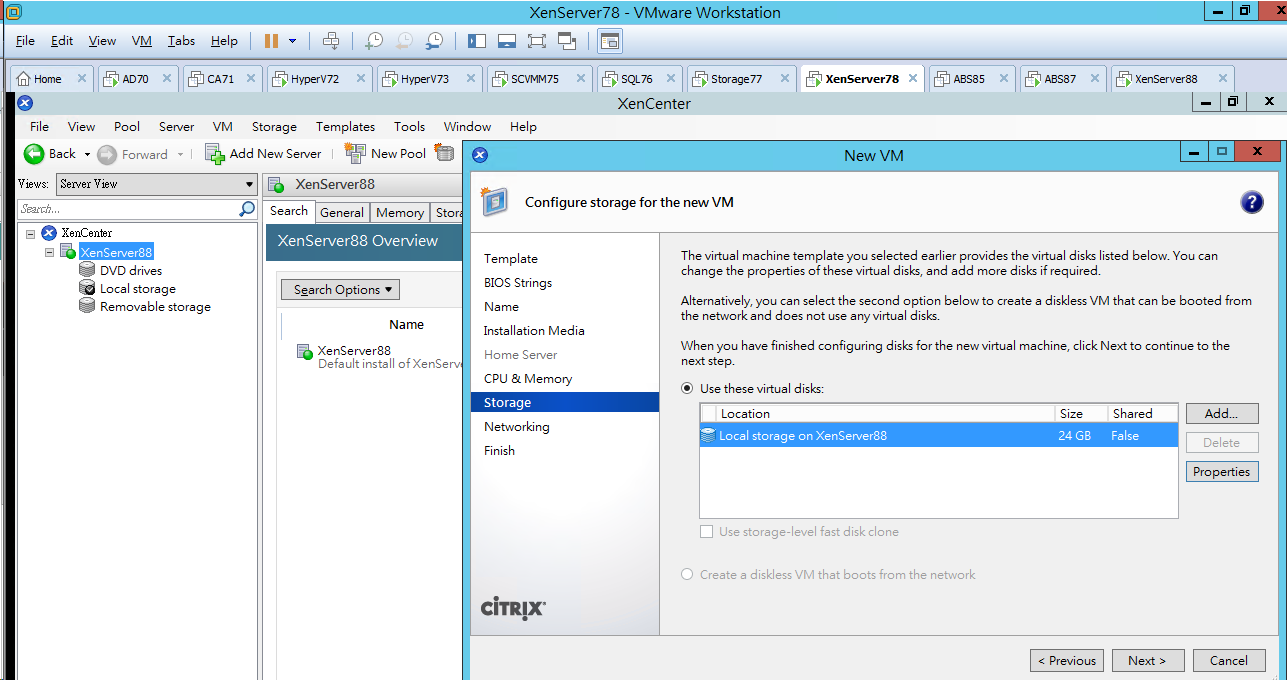Click Next in the wizard
This screenshot has width=1287, height=680.
1147,660
